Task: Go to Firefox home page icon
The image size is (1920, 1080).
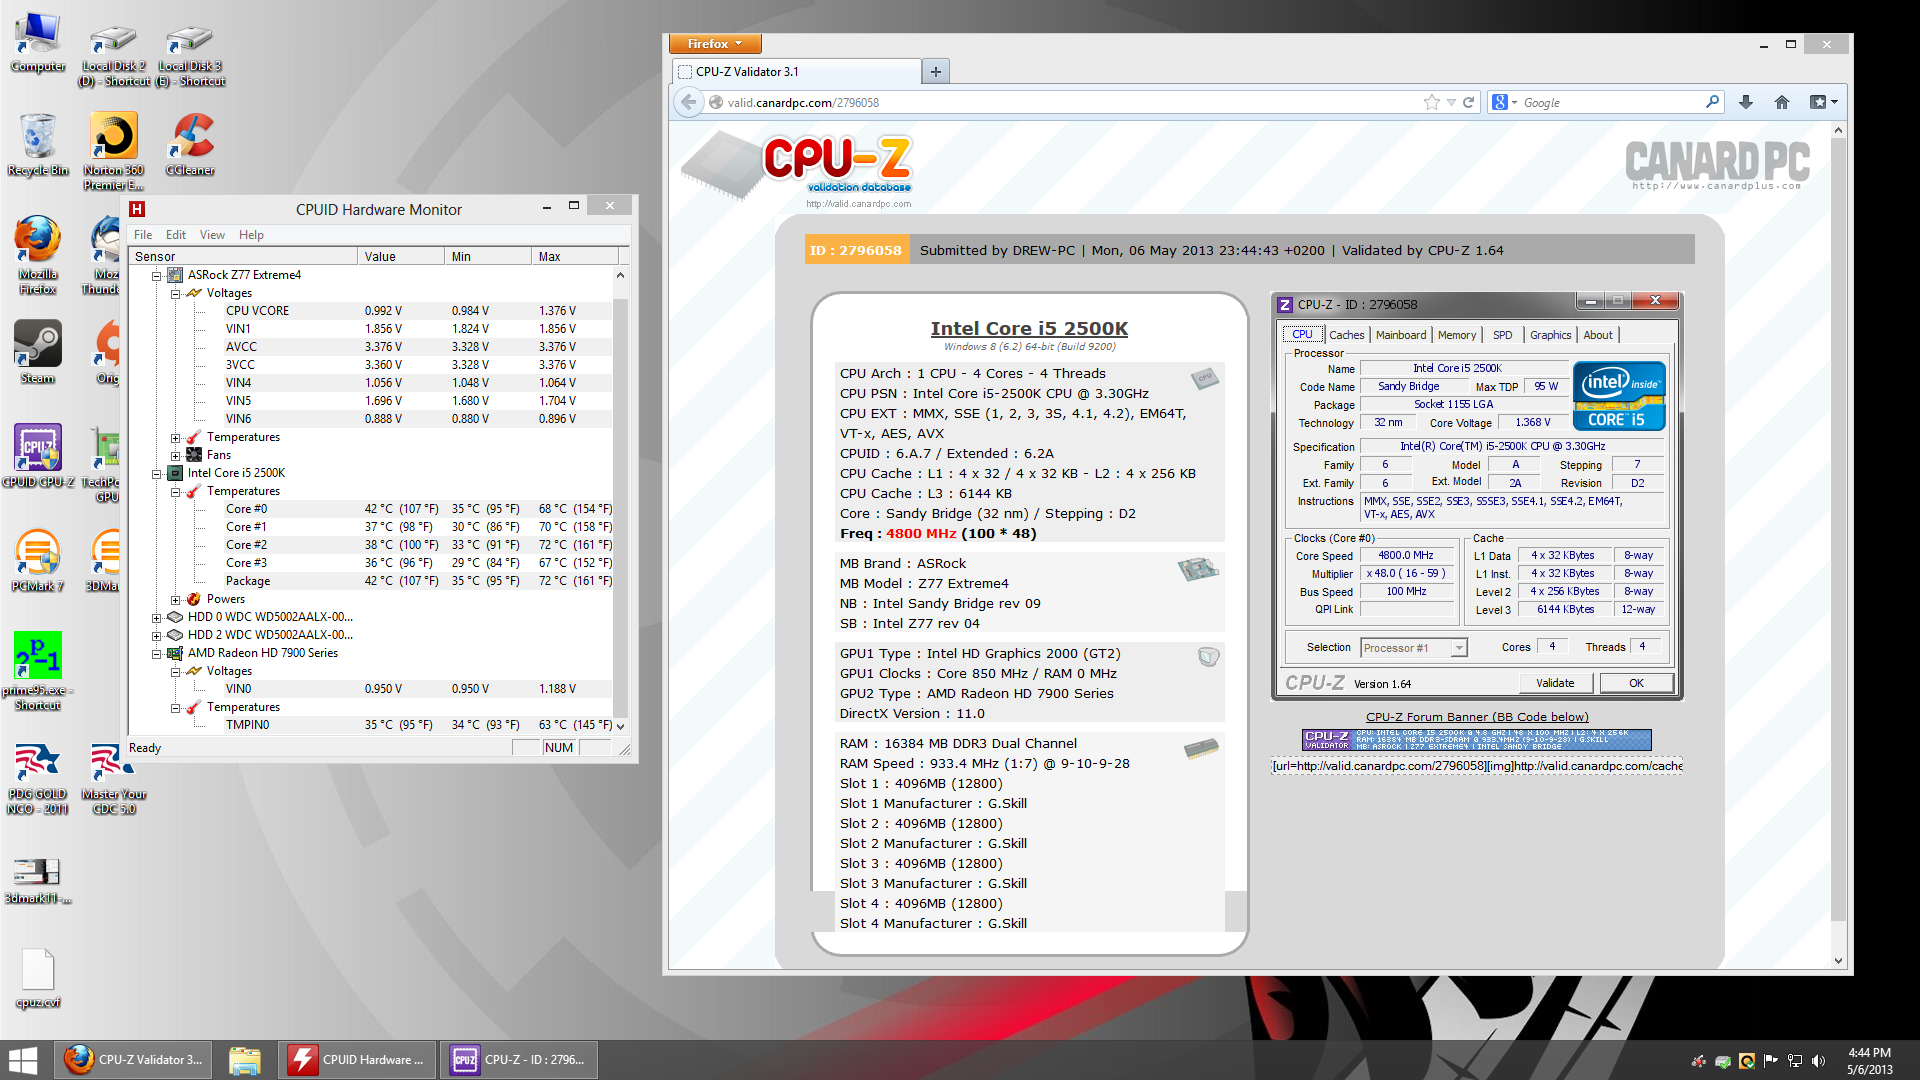Action: (1782, 102)
